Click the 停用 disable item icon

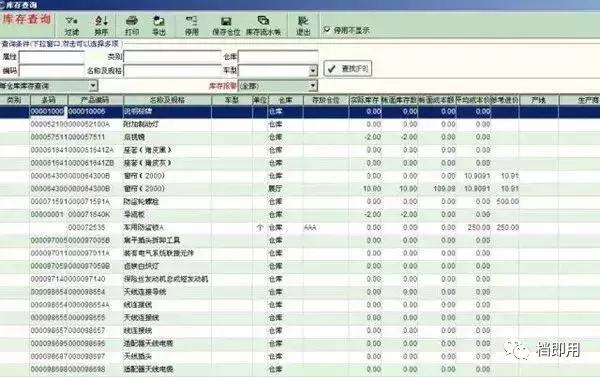coord(191,26)
